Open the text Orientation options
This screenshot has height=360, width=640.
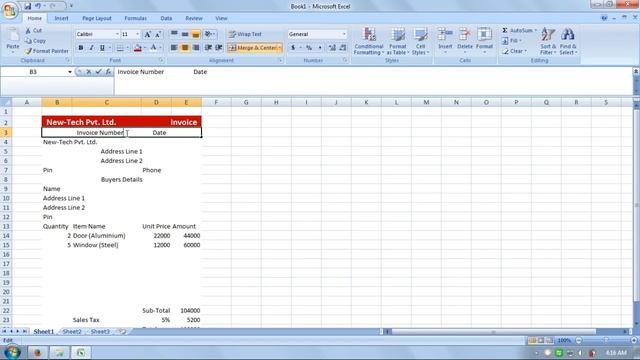[209, 34]
